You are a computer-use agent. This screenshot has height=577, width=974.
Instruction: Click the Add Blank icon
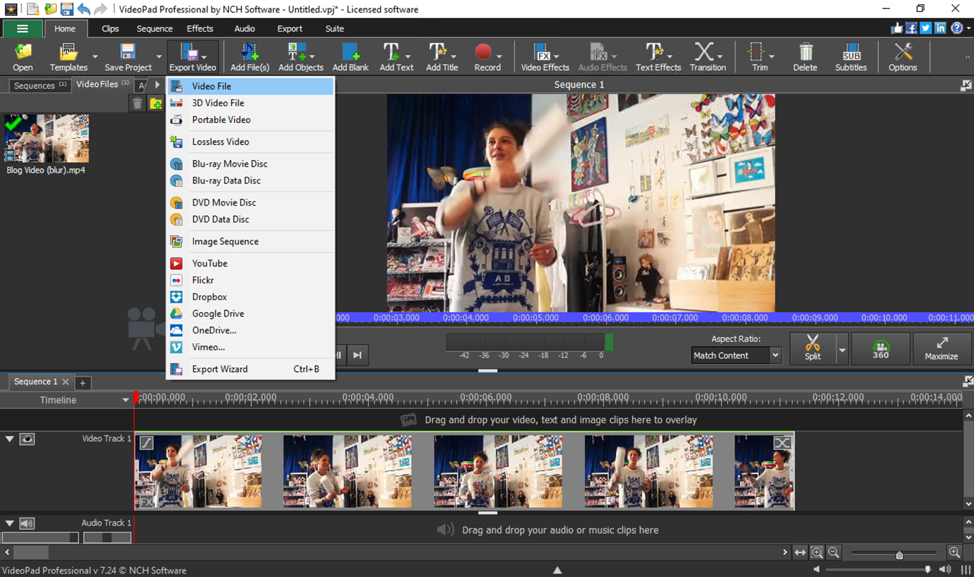coord(350,57)
